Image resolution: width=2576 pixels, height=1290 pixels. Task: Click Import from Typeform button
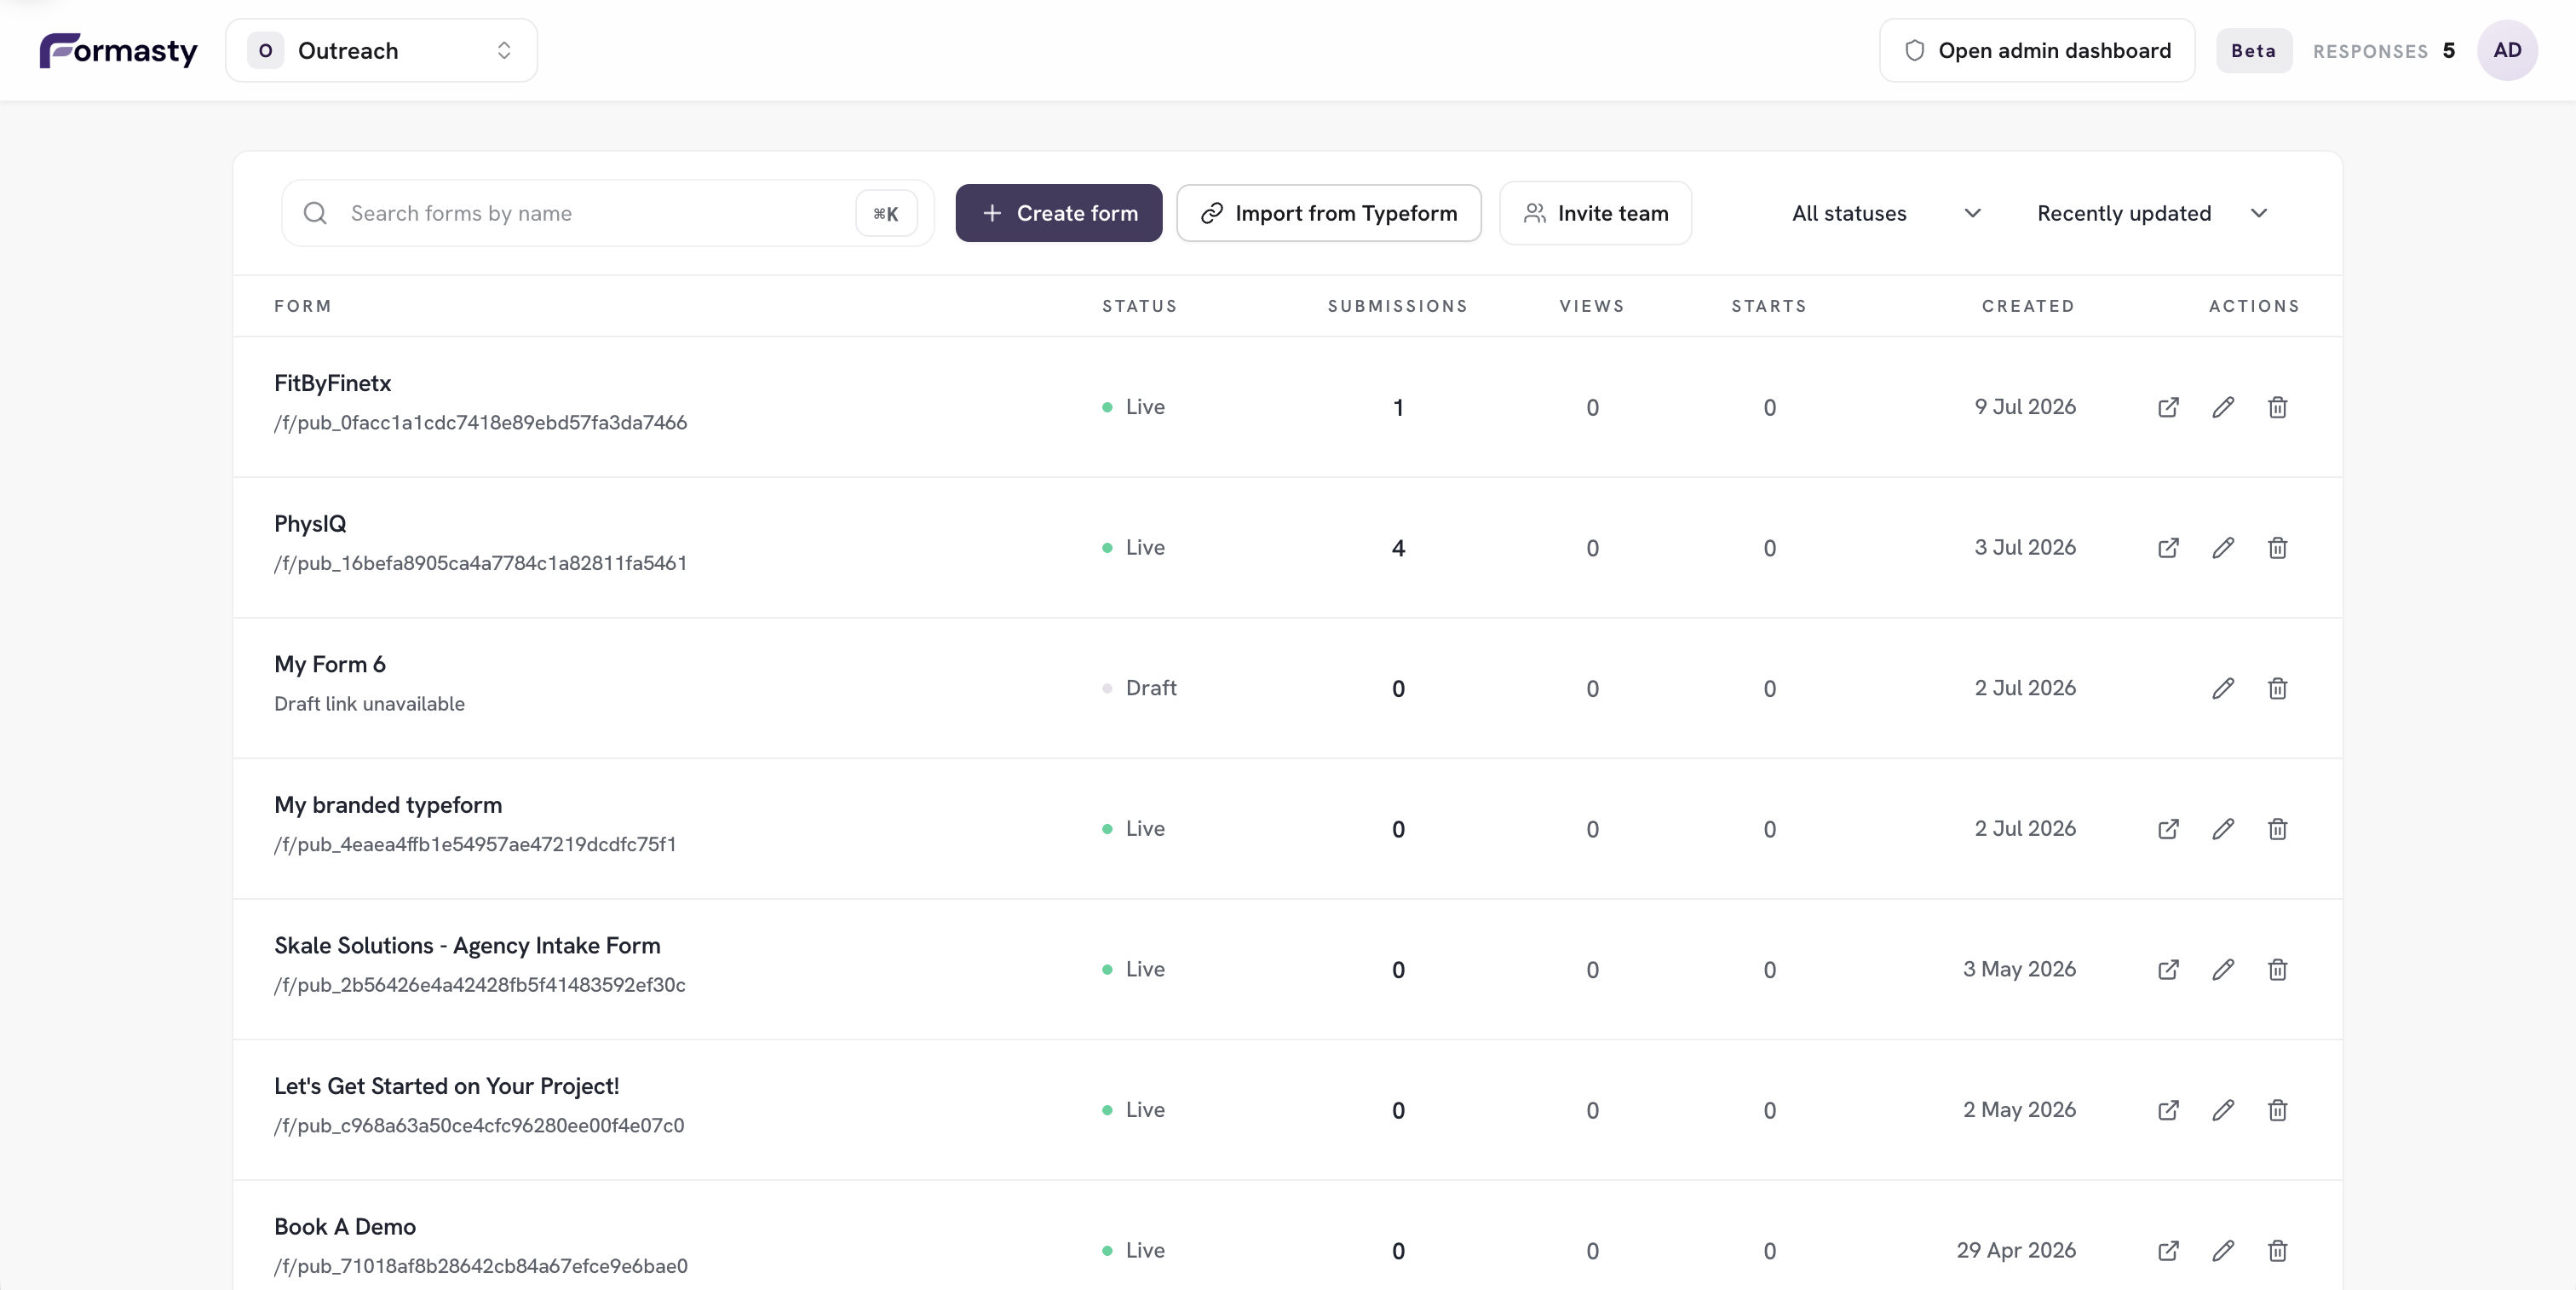coord(1329,213)
